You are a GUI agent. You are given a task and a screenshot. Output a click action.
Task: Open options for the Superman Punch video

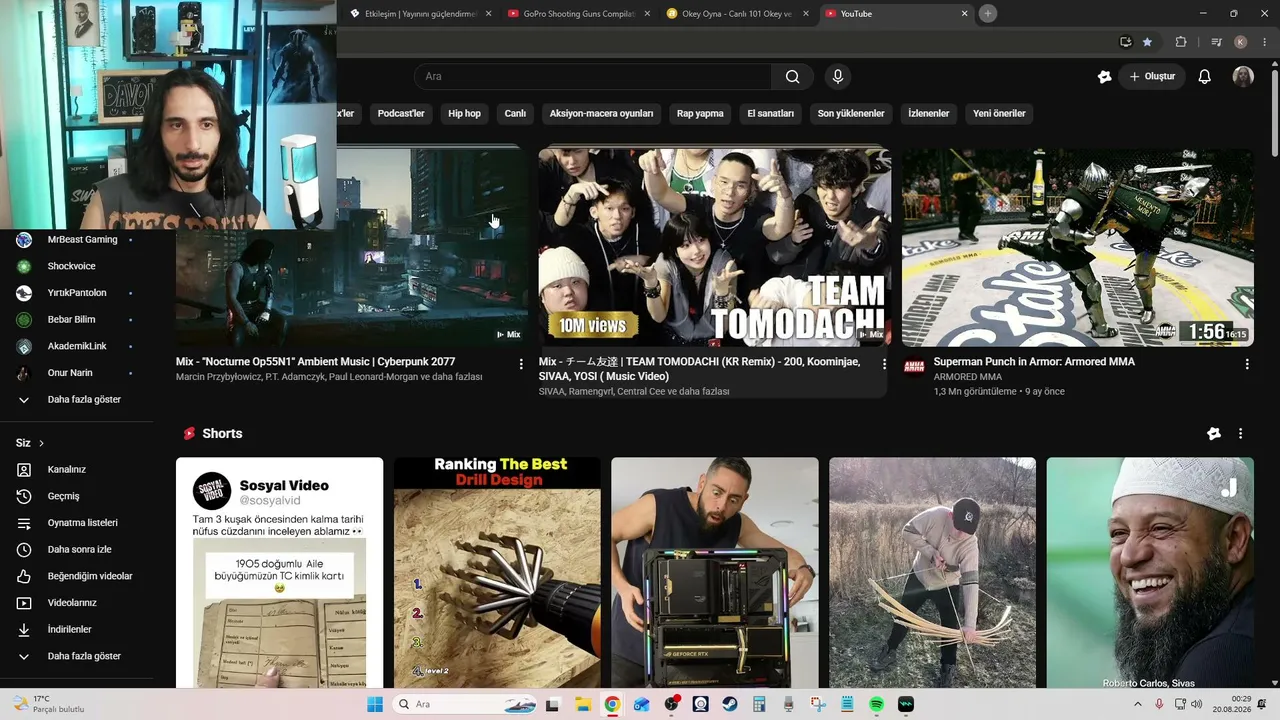[1247, 365]
